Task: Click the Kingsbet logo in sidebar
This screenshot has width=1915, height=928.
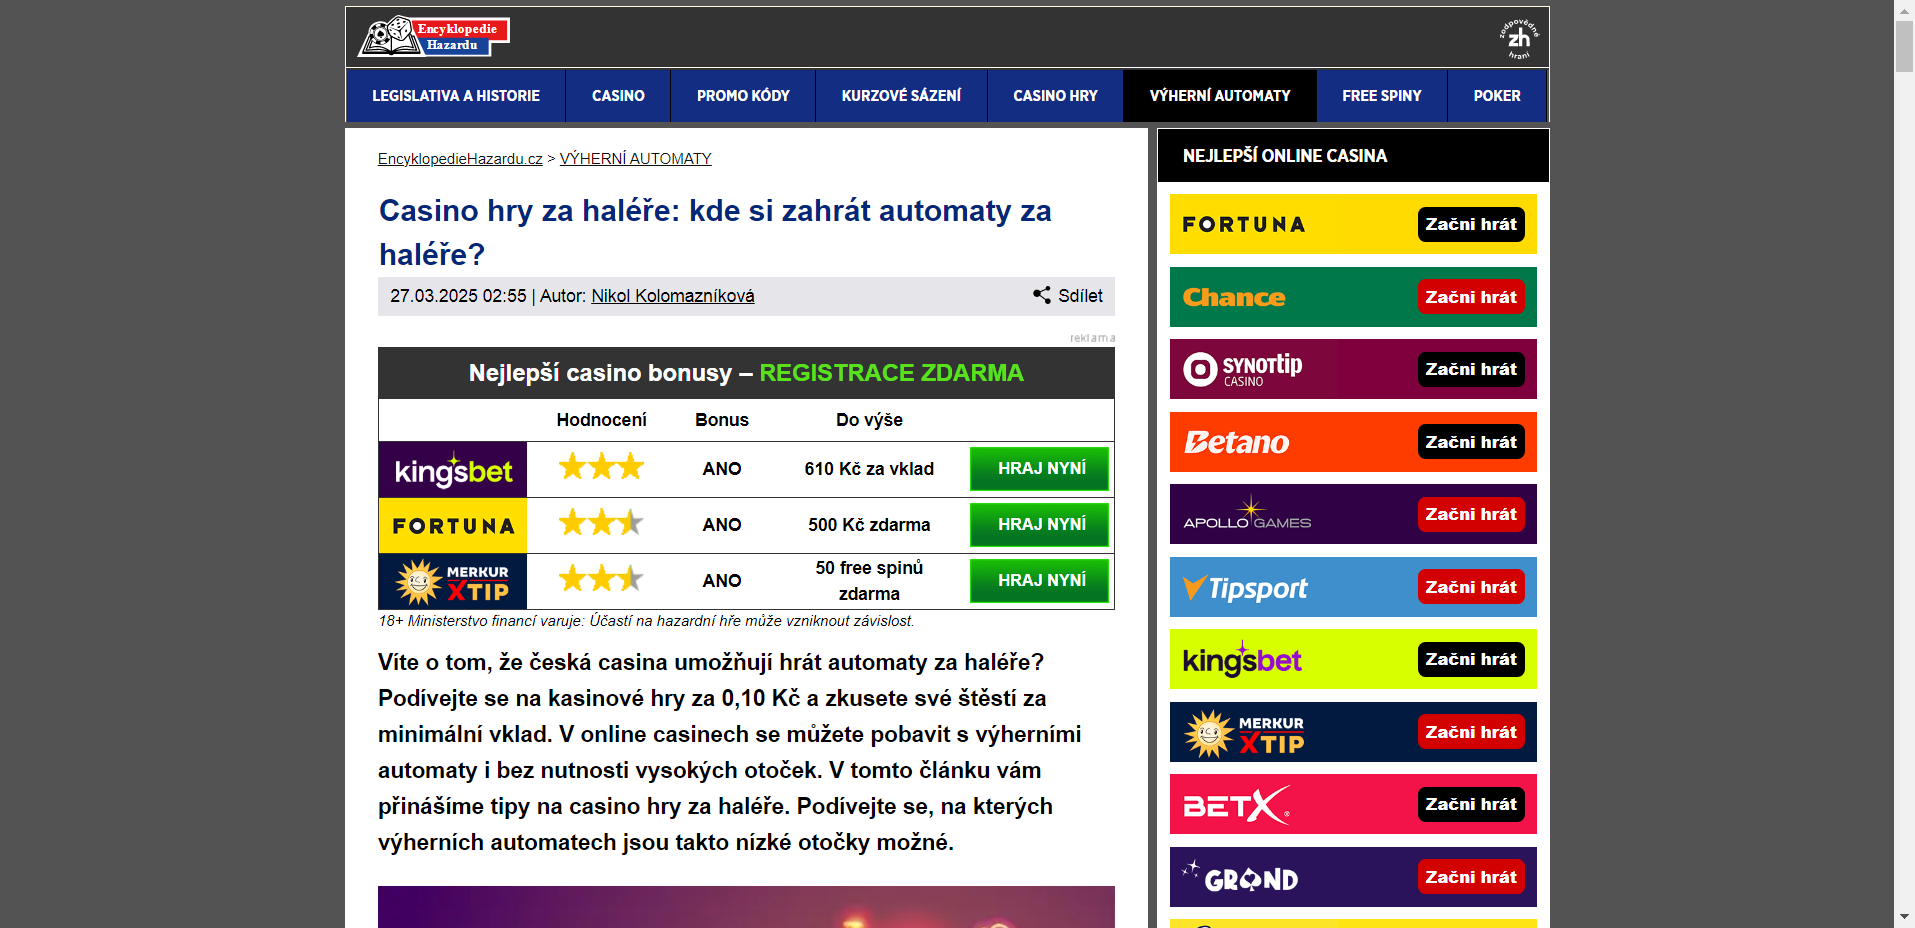Action: pyautogui.click(x=1242, y=660)
